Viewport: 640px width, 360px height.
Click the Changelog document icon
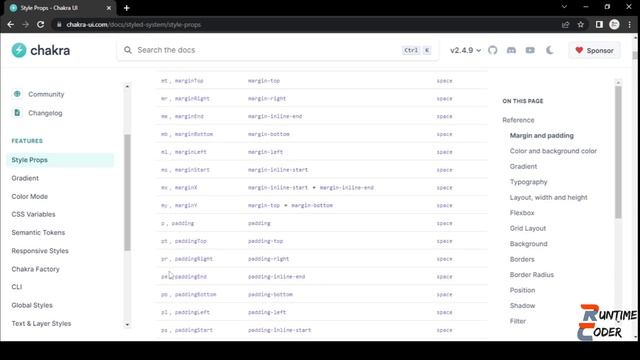pos(17,113)
